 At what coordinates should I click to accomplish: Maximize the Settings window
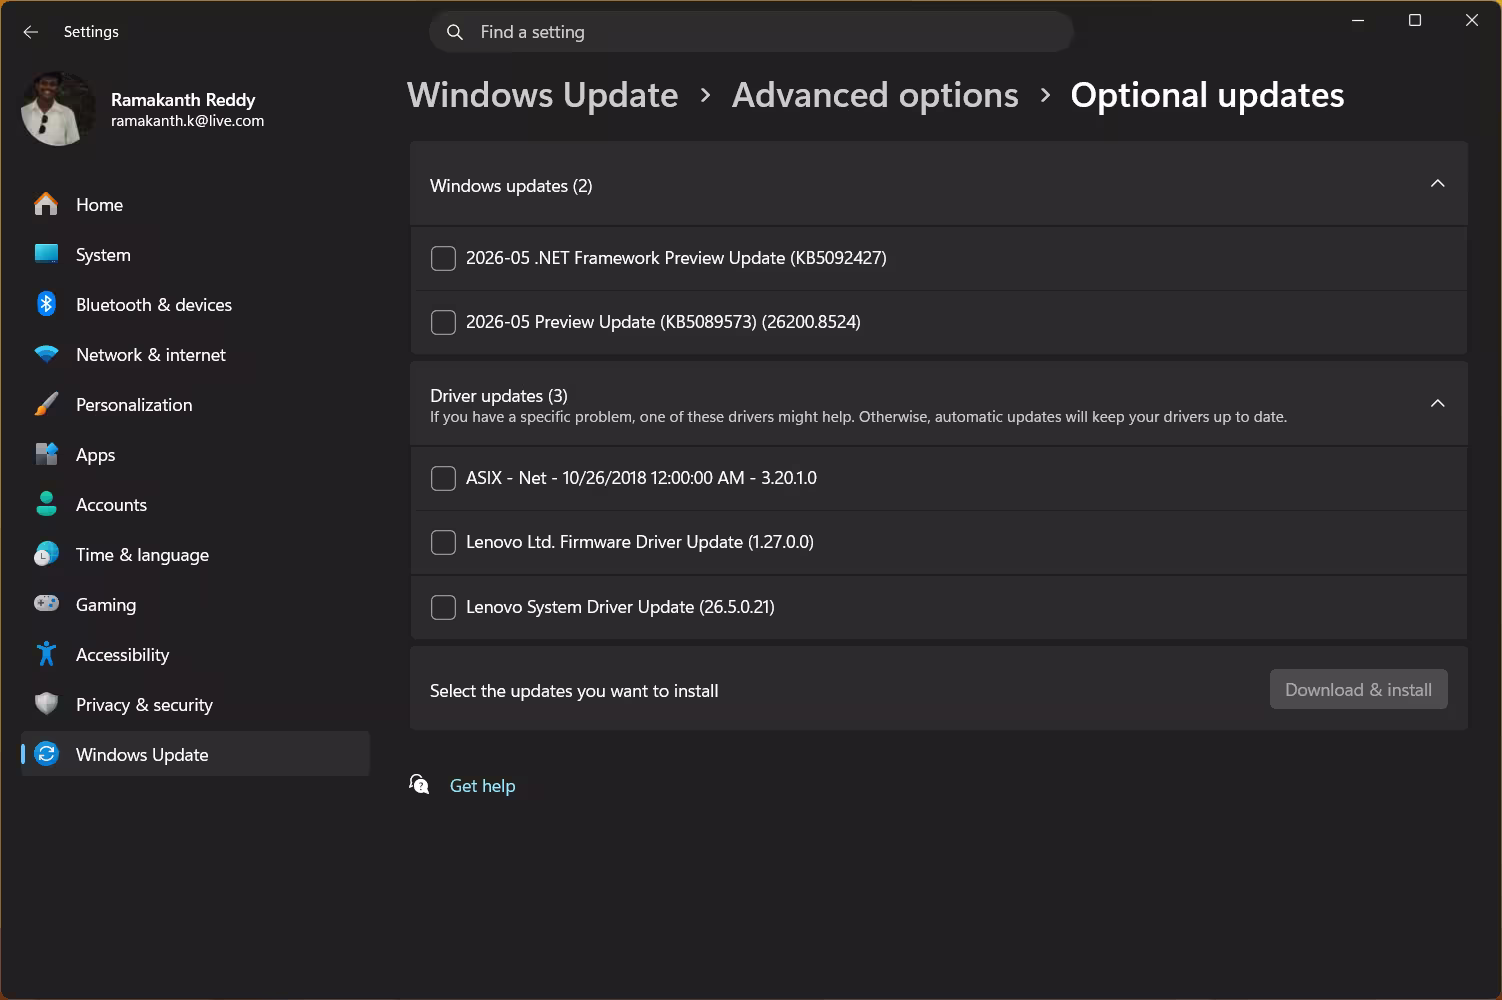[1415, 20]
